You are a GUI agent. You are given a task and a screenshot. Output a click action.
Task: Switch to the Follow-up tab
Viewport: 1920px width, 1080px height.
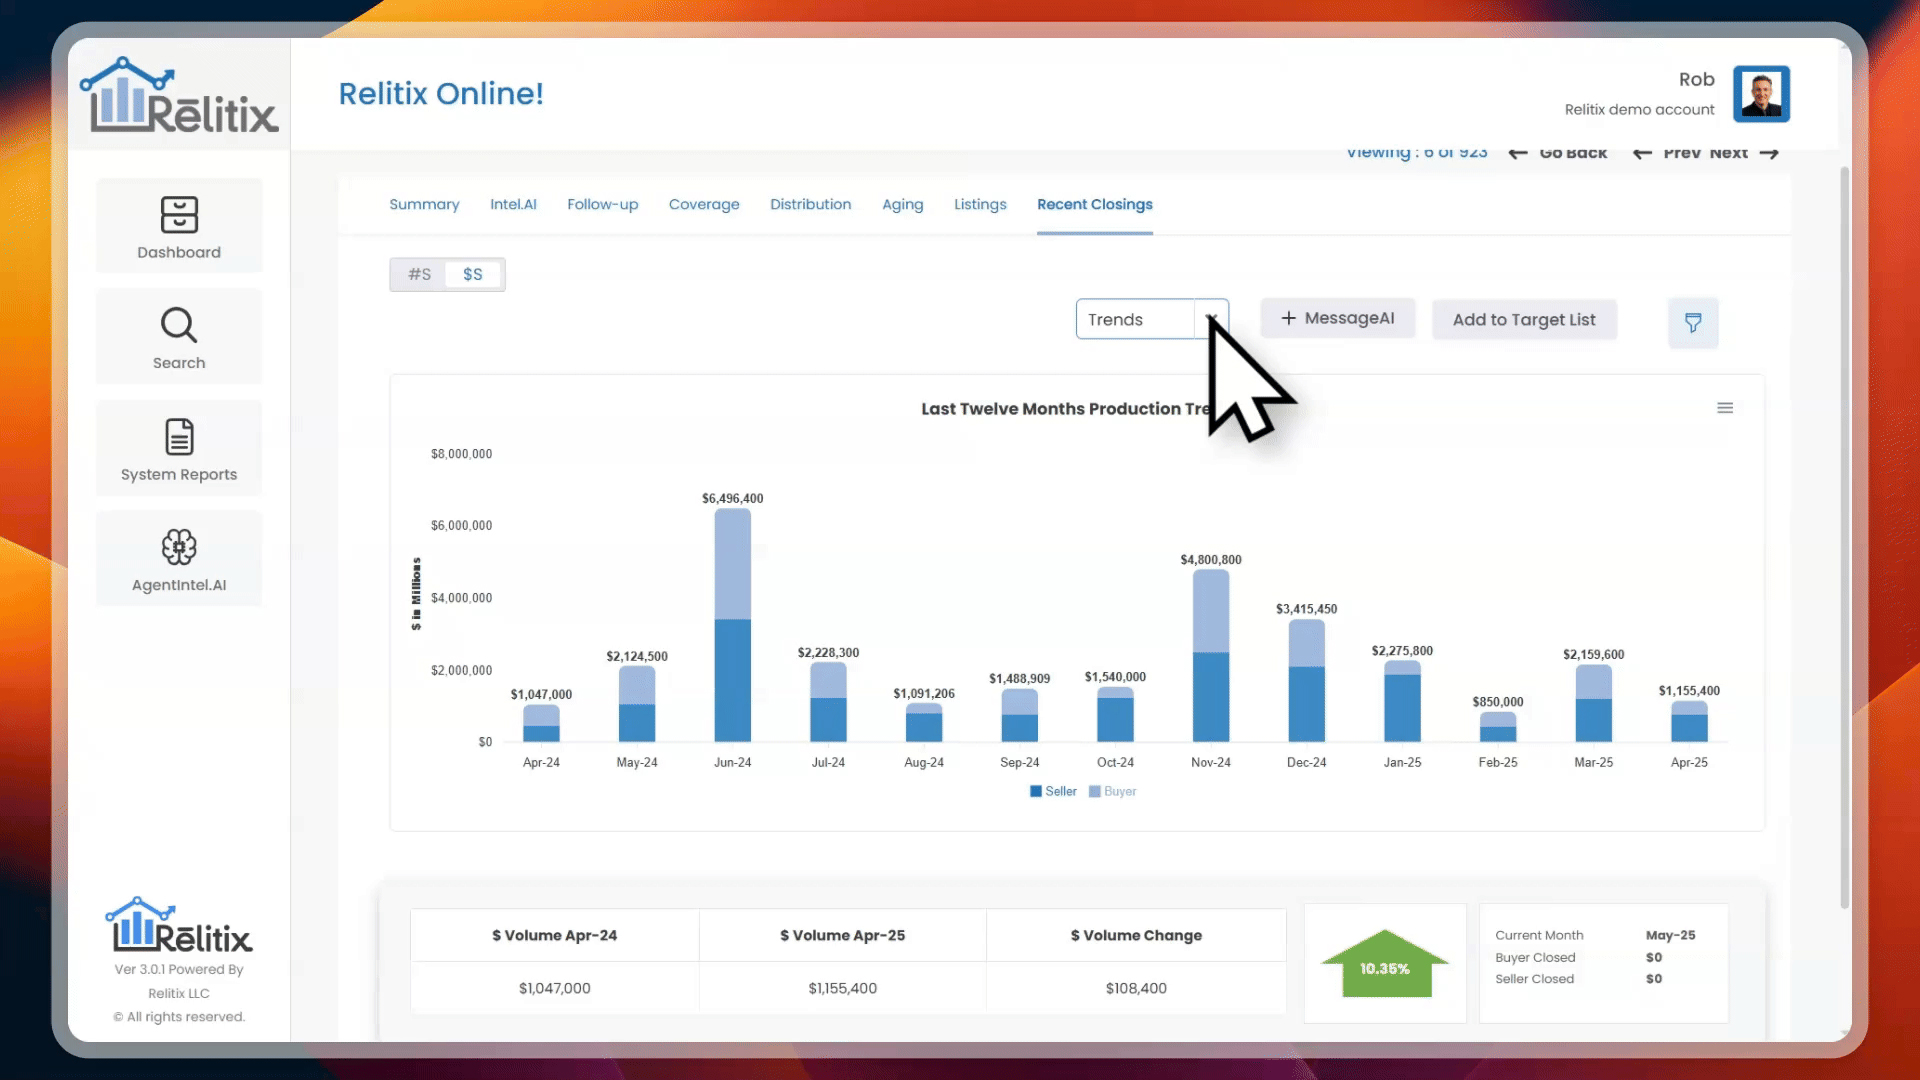[602, 204]
